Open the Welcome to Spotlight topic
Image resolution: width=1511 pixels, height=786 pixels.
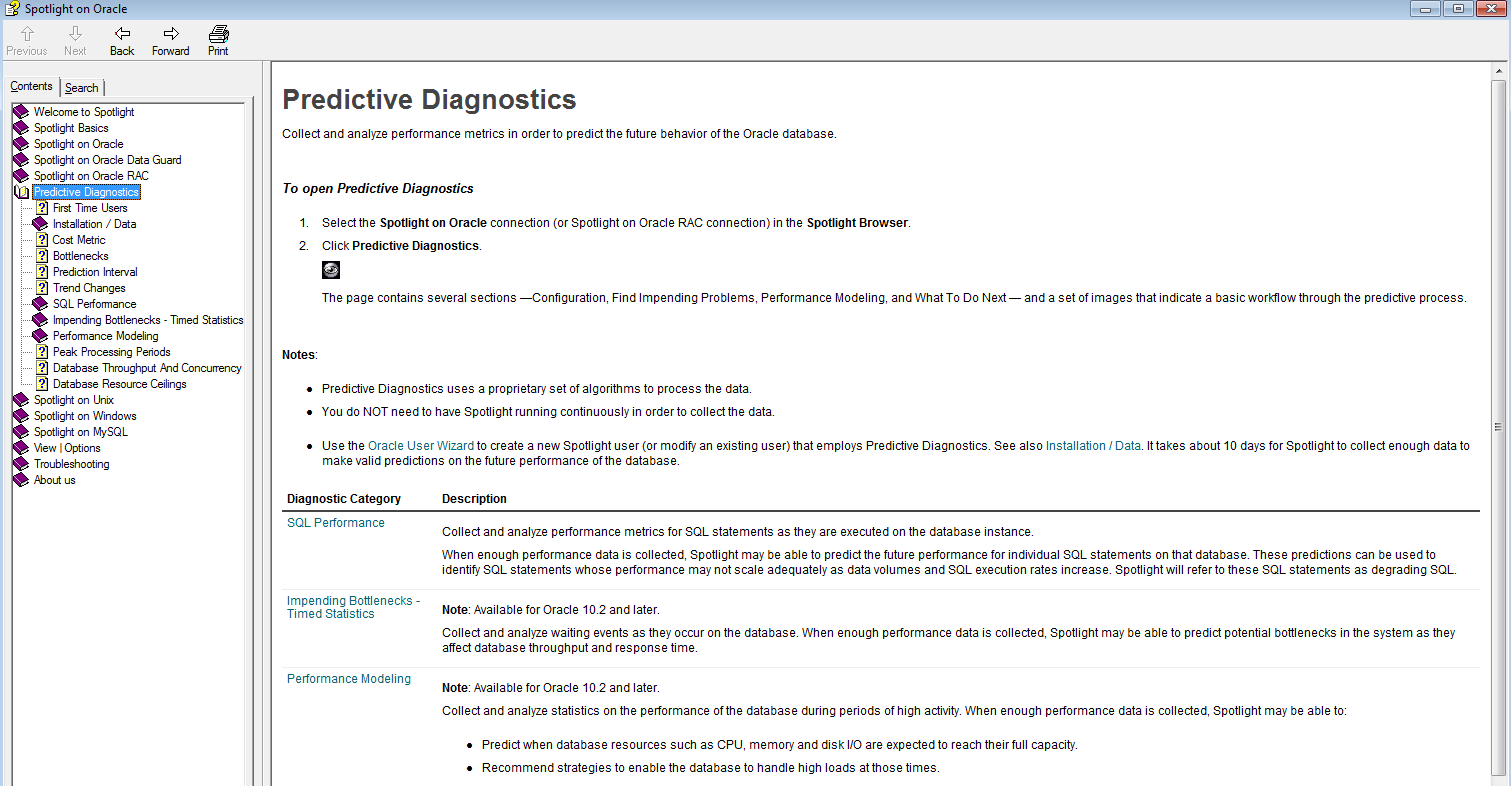(x=84, y=112)
